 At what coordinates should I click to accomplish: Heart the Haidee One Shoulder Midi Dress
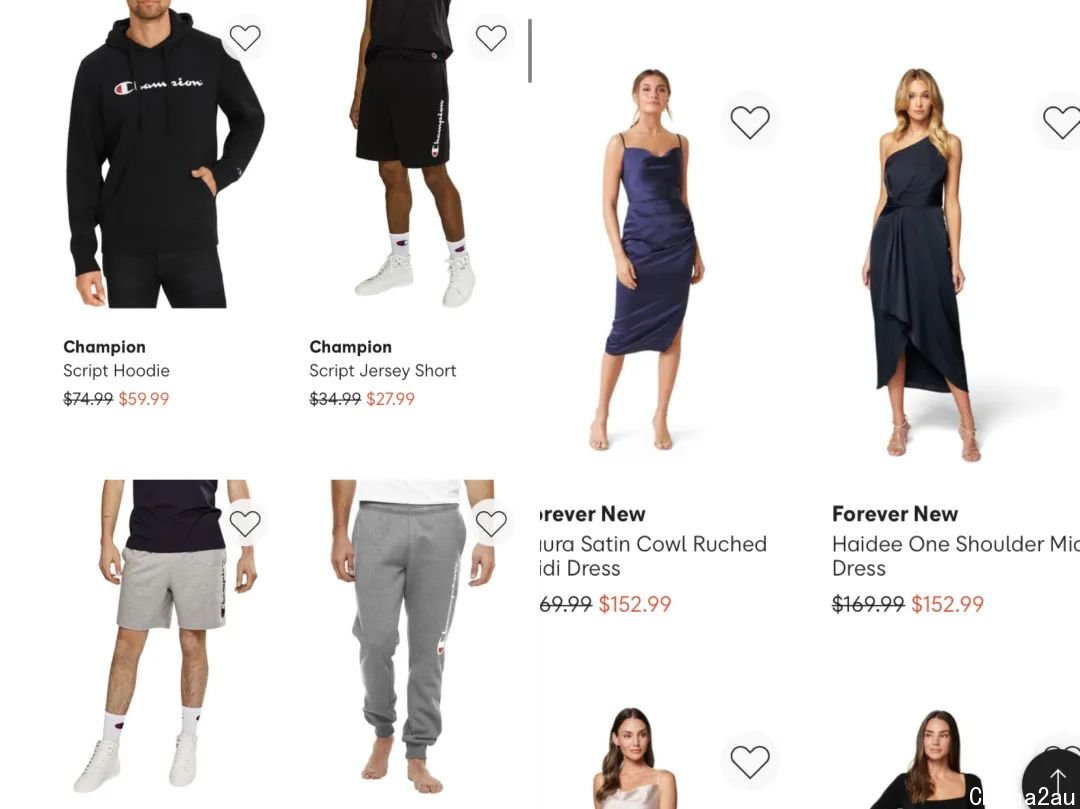coord(1061,121)
